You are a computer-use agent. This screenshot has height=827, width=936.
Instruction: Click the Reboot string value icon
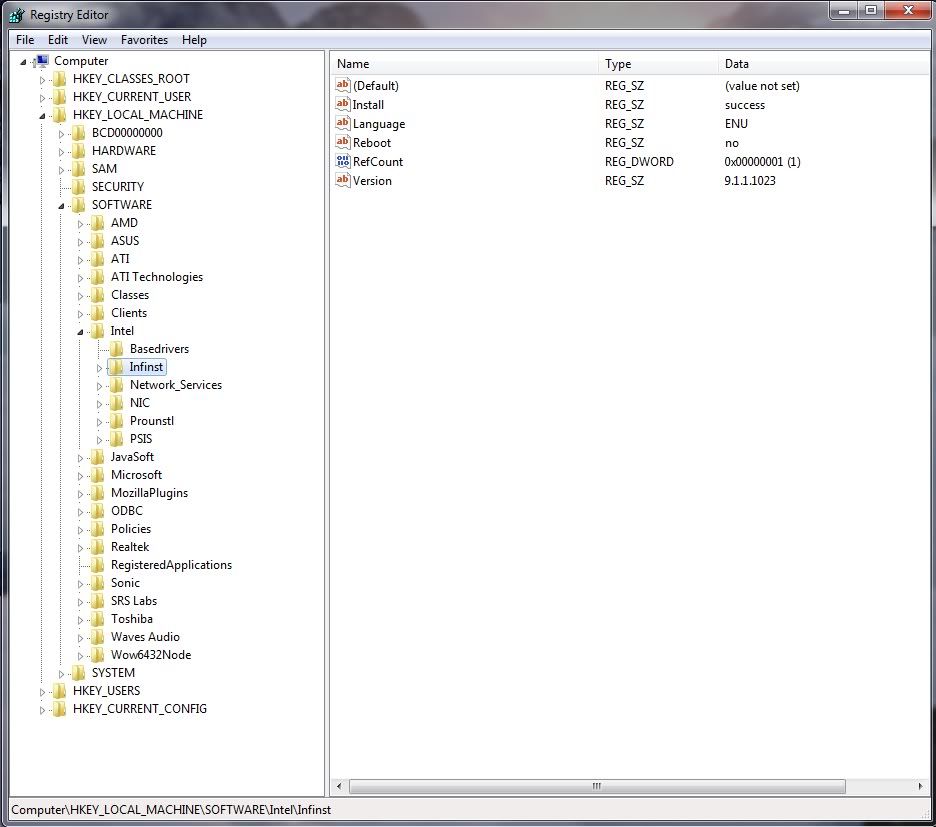click(343, 142)
